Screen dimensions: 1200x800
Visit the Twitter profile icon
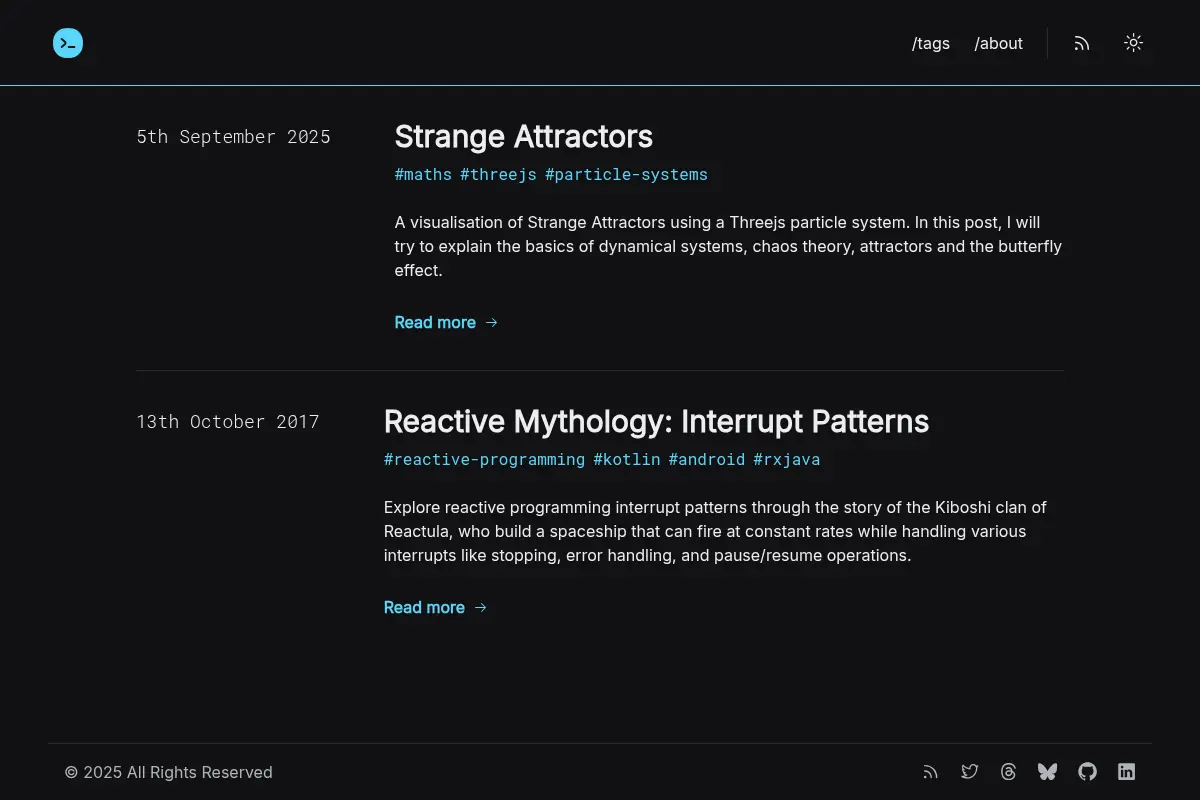click(970, 772)
